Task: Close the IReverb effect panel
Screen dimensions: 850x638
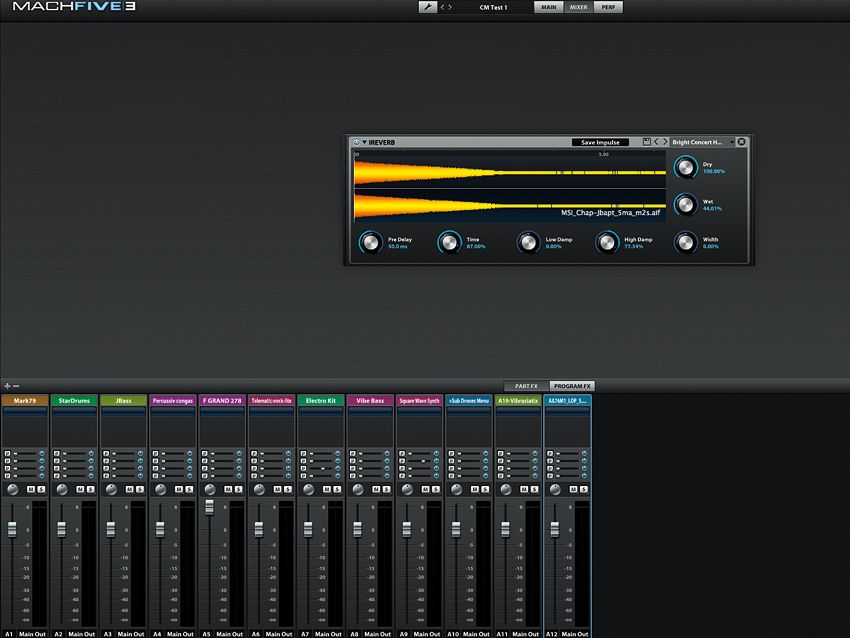Action: coord(742,142)
